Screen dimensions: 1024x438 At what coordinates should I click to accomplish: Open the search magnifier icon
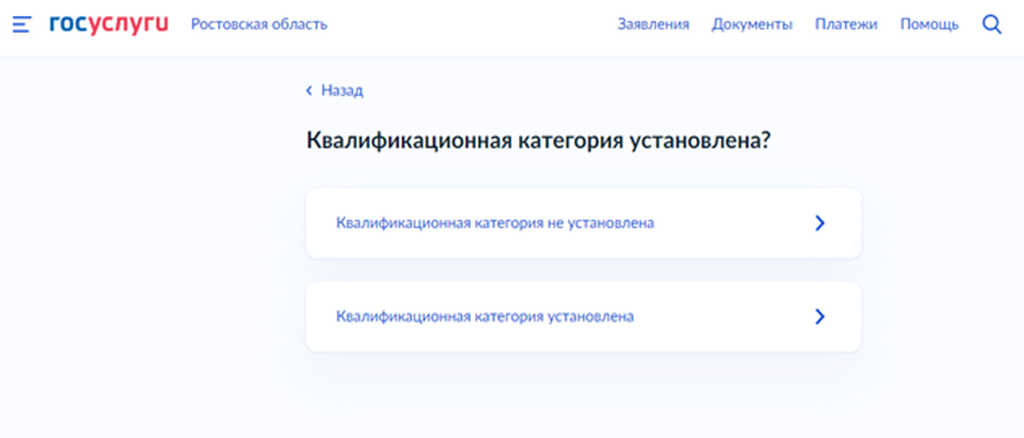992,24
